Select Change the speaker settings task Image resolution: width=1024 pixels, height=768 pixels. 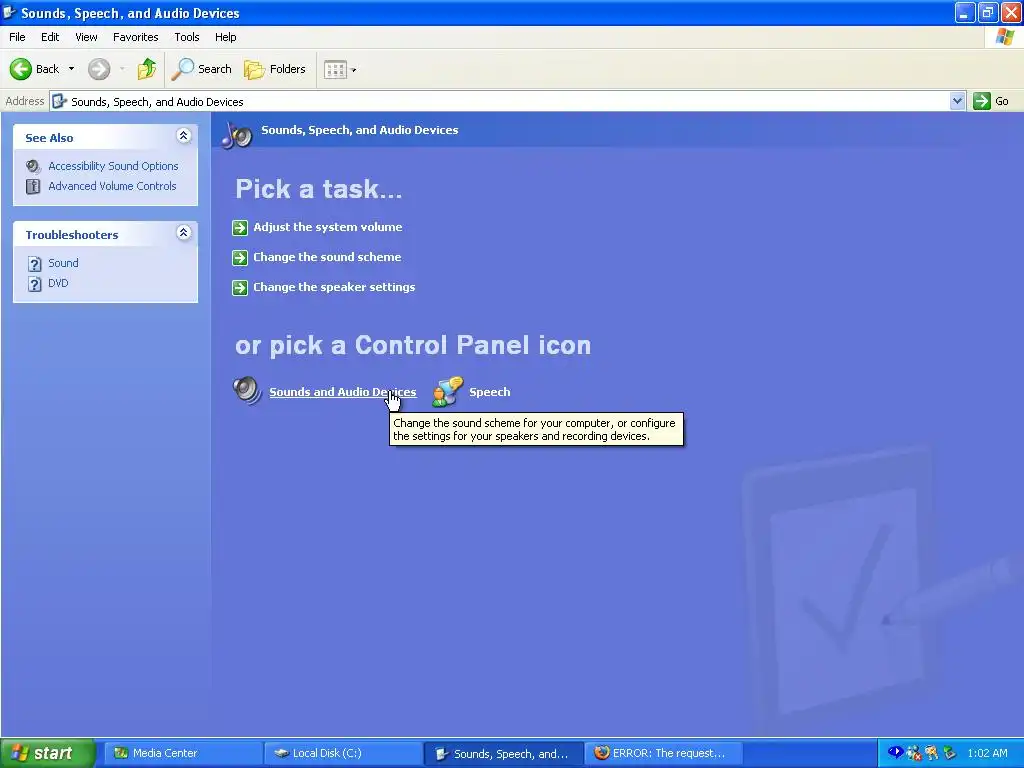[334, 287]
